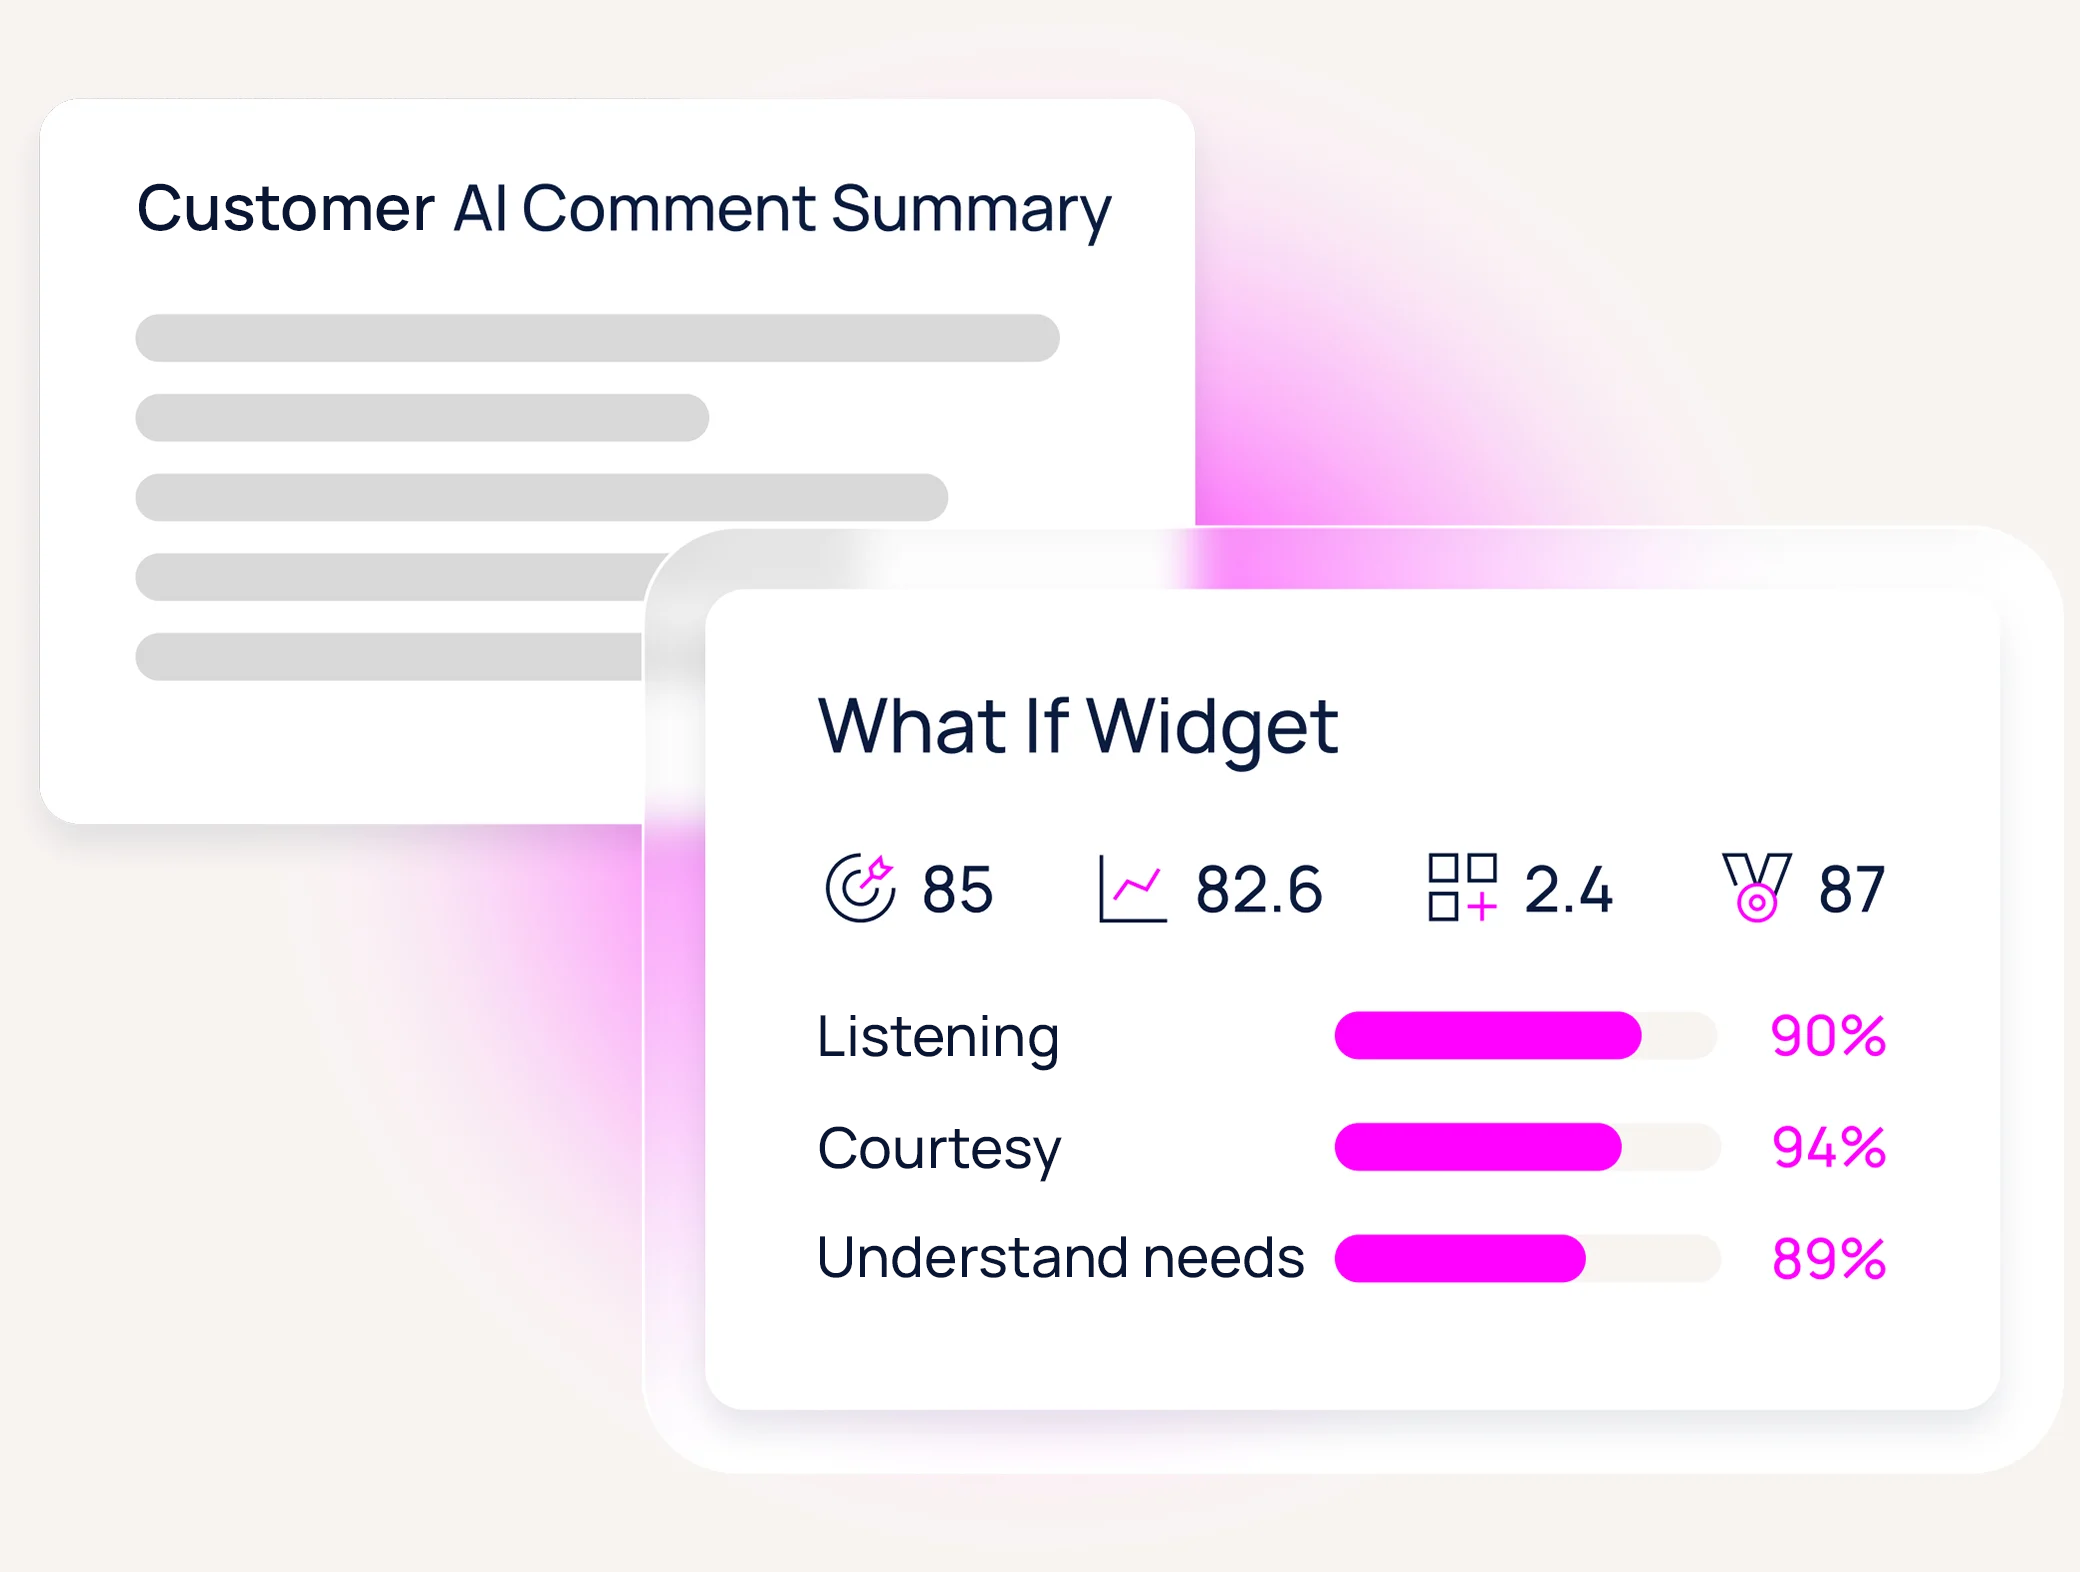Click the What If Widget title
The width and height of the screenshot is (2080, 1572).
[x=1078, y=726]
